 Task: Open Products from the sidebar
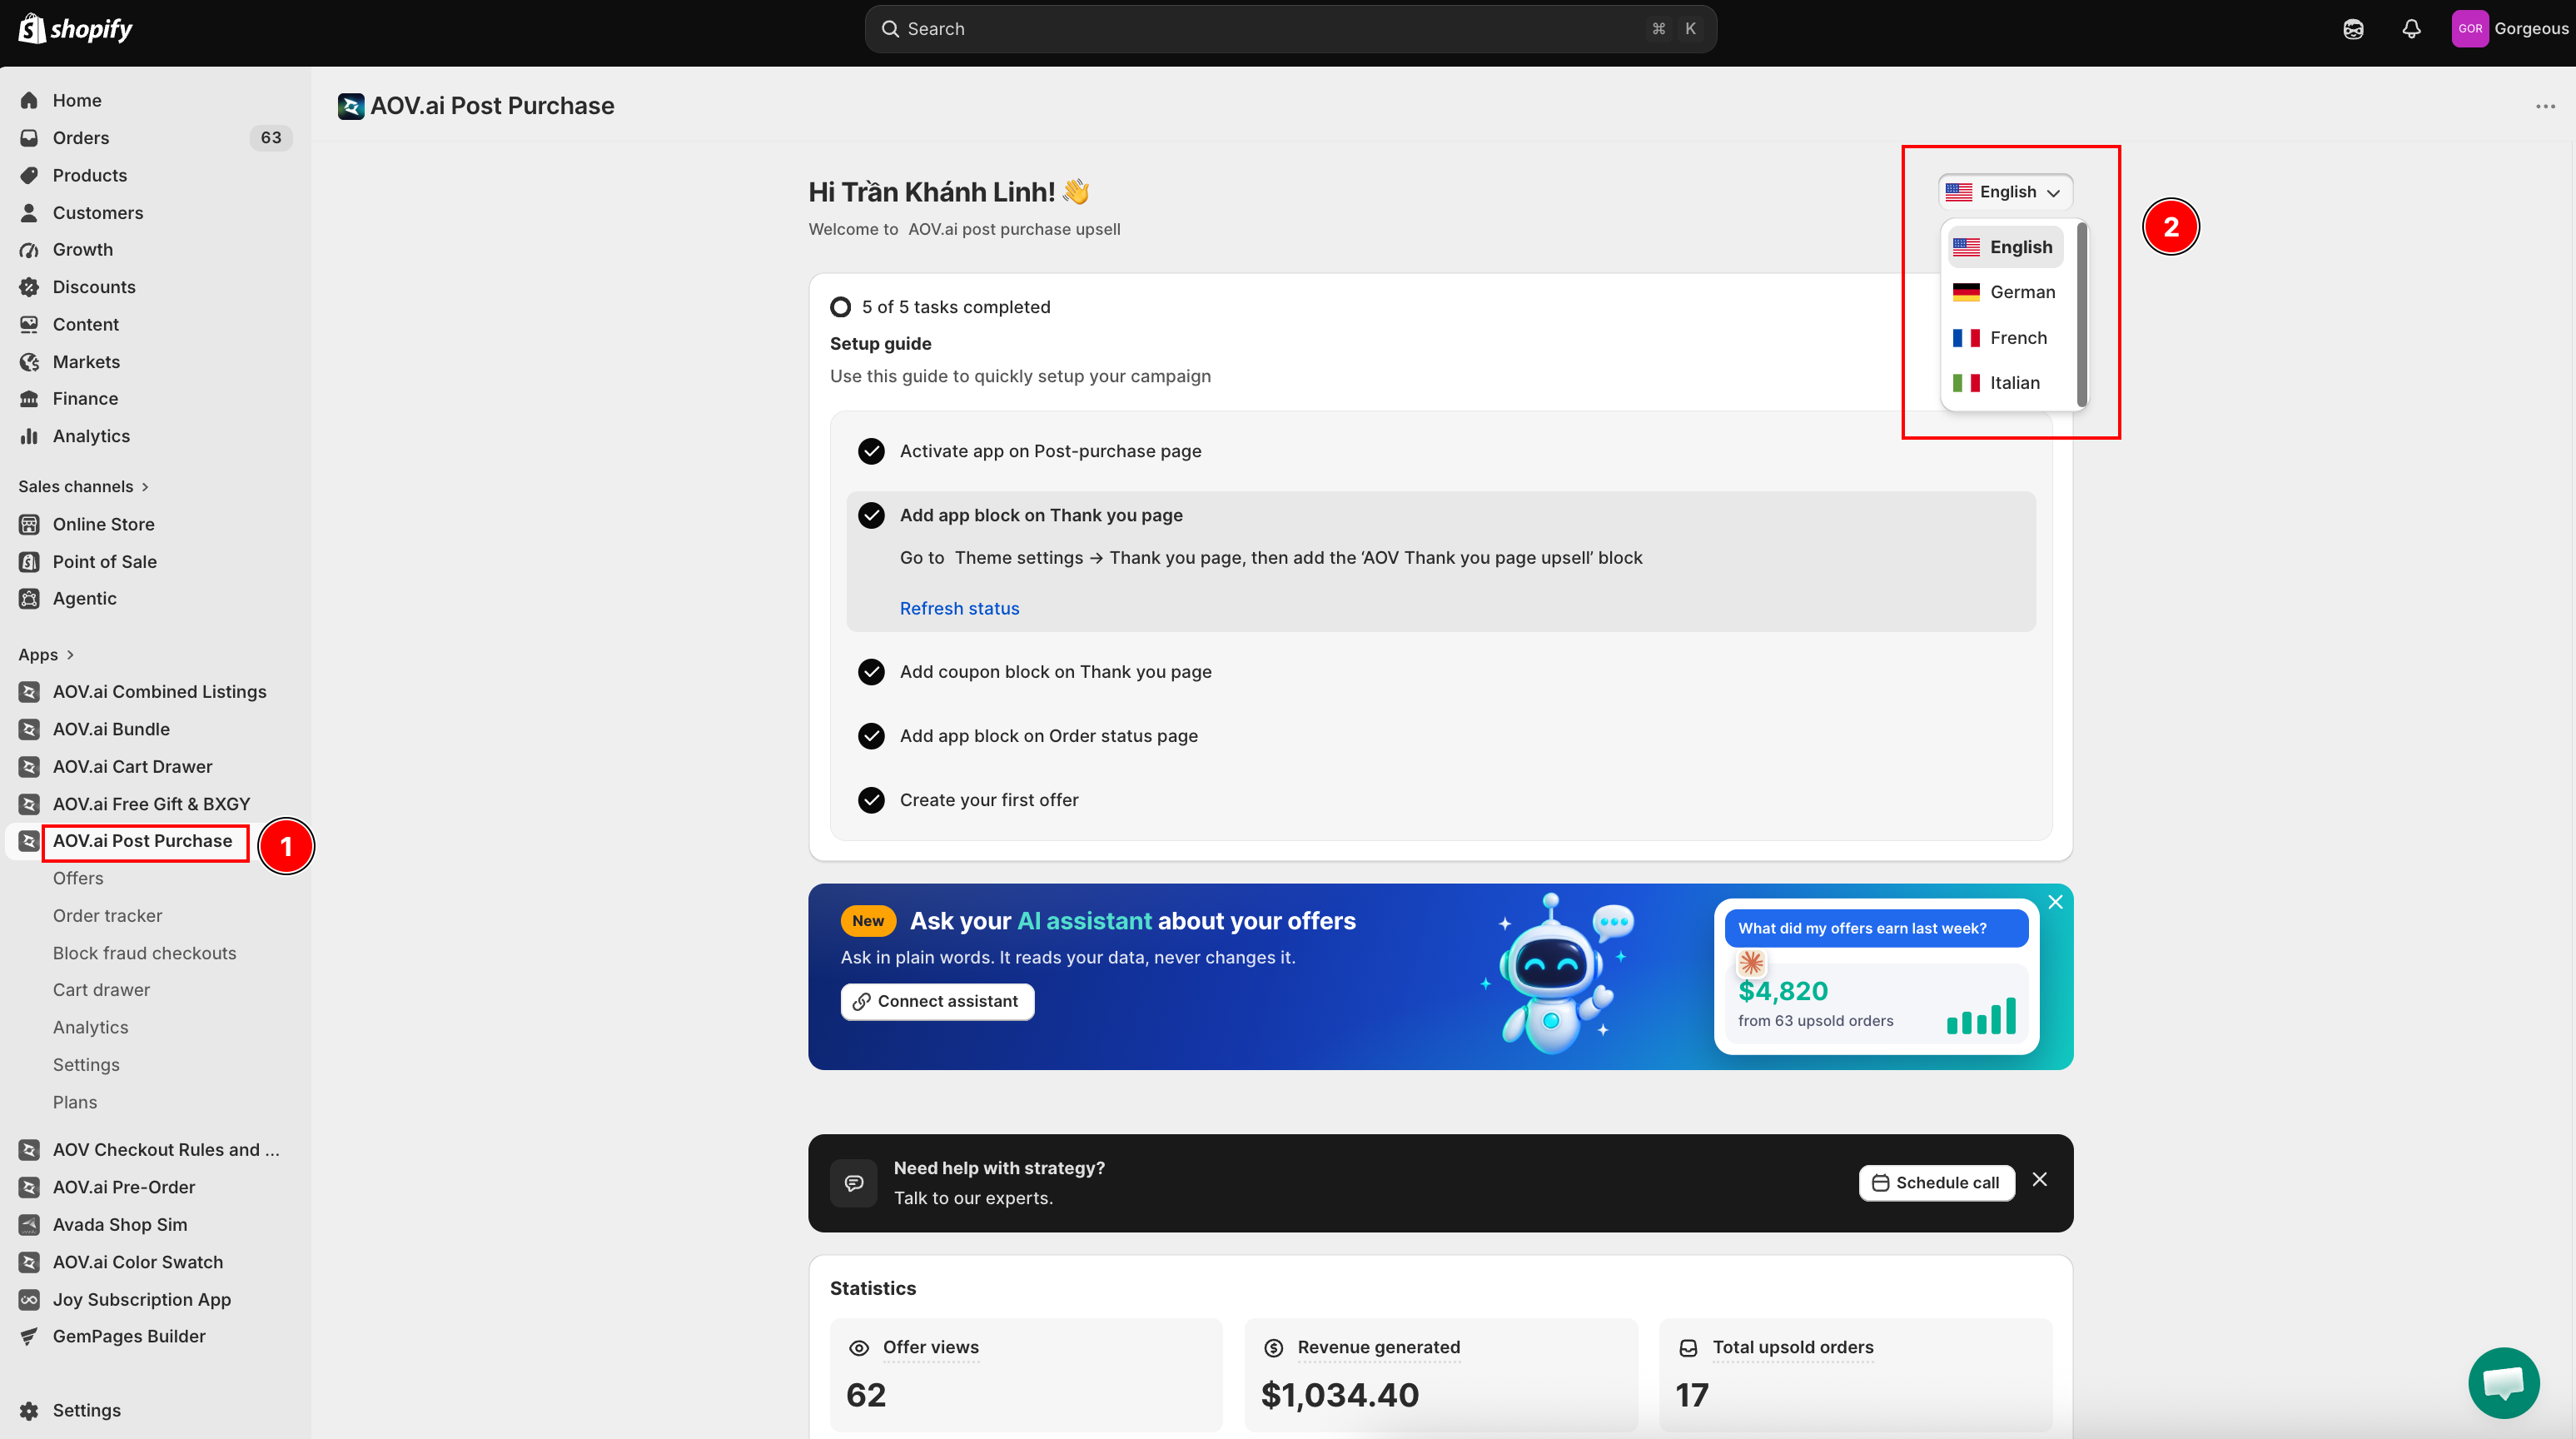click(x=90, y=175)
